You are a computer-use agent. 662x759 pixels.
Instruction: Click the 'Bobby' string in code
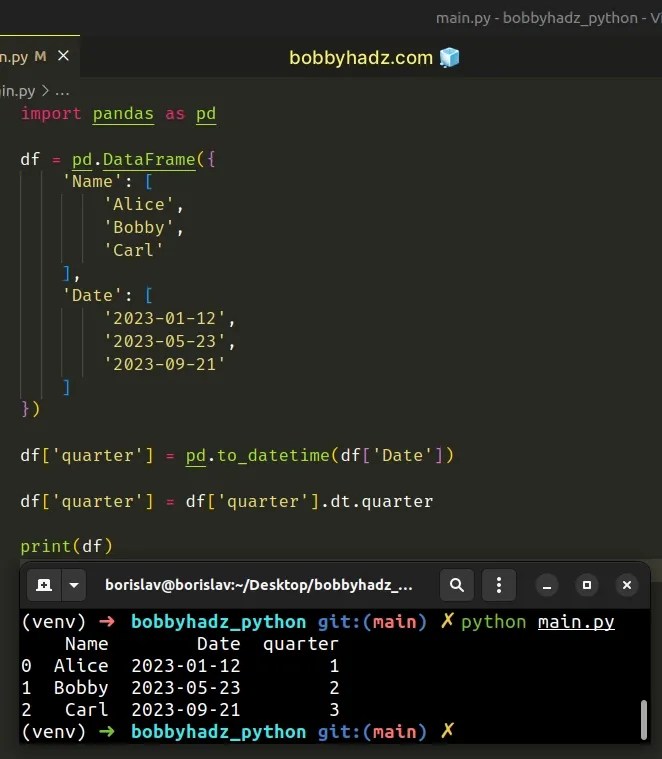click(x=139, y=227)
